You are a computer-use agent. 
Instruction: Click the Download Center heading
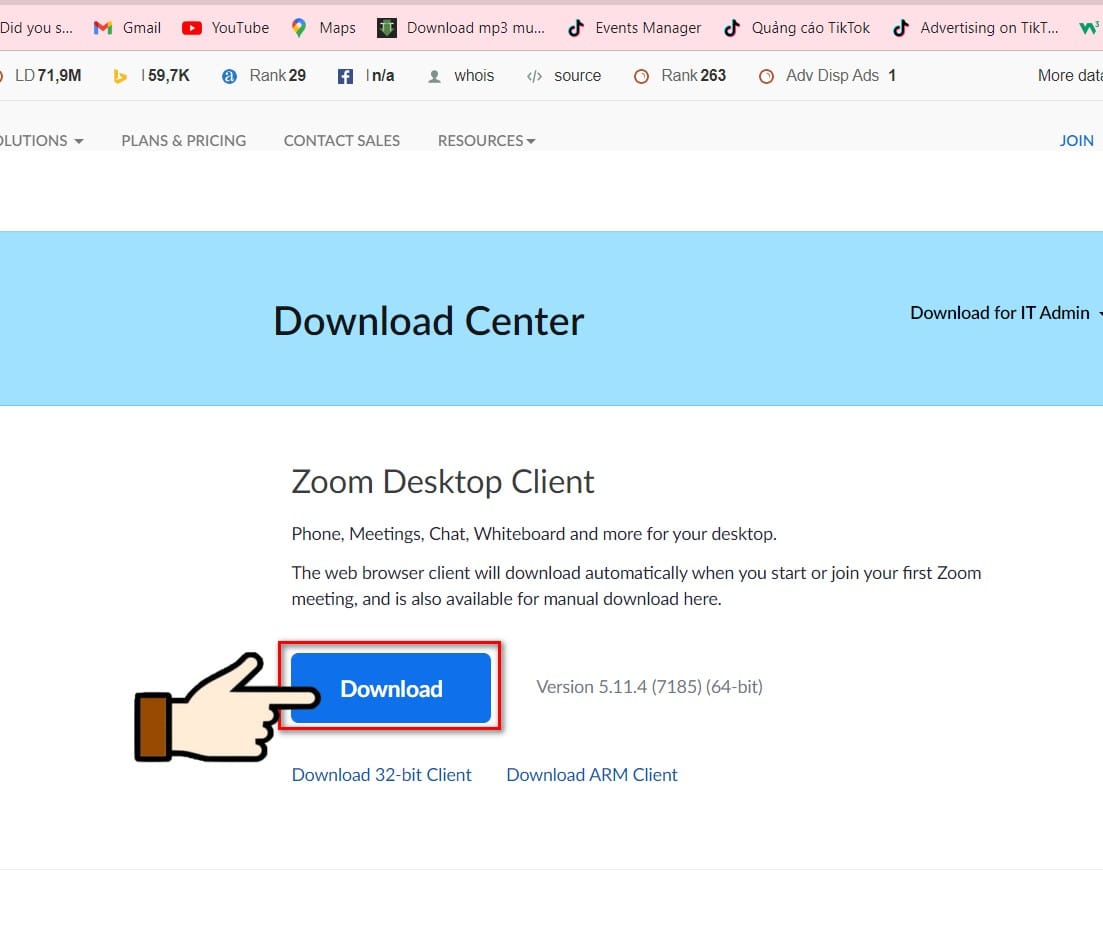(428, 321)
